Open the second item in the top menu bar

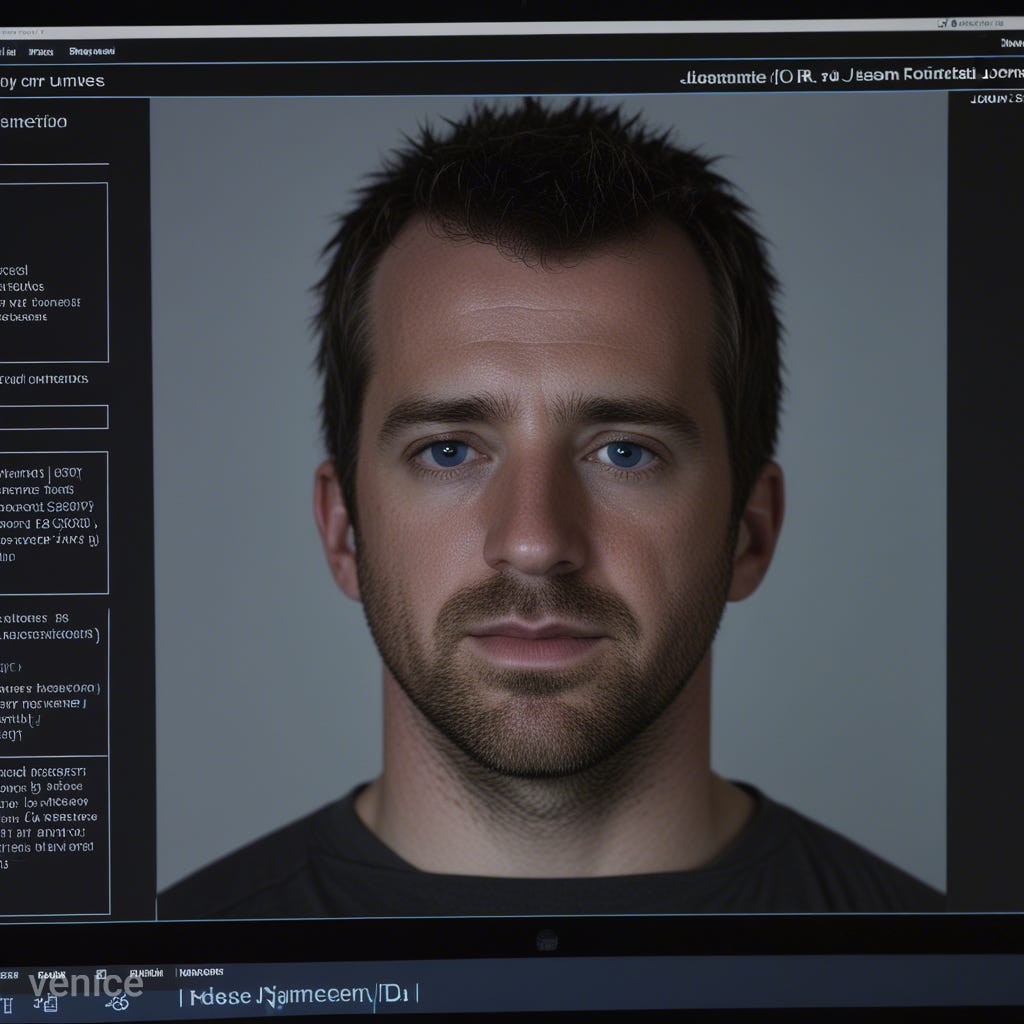click(41, 51)
